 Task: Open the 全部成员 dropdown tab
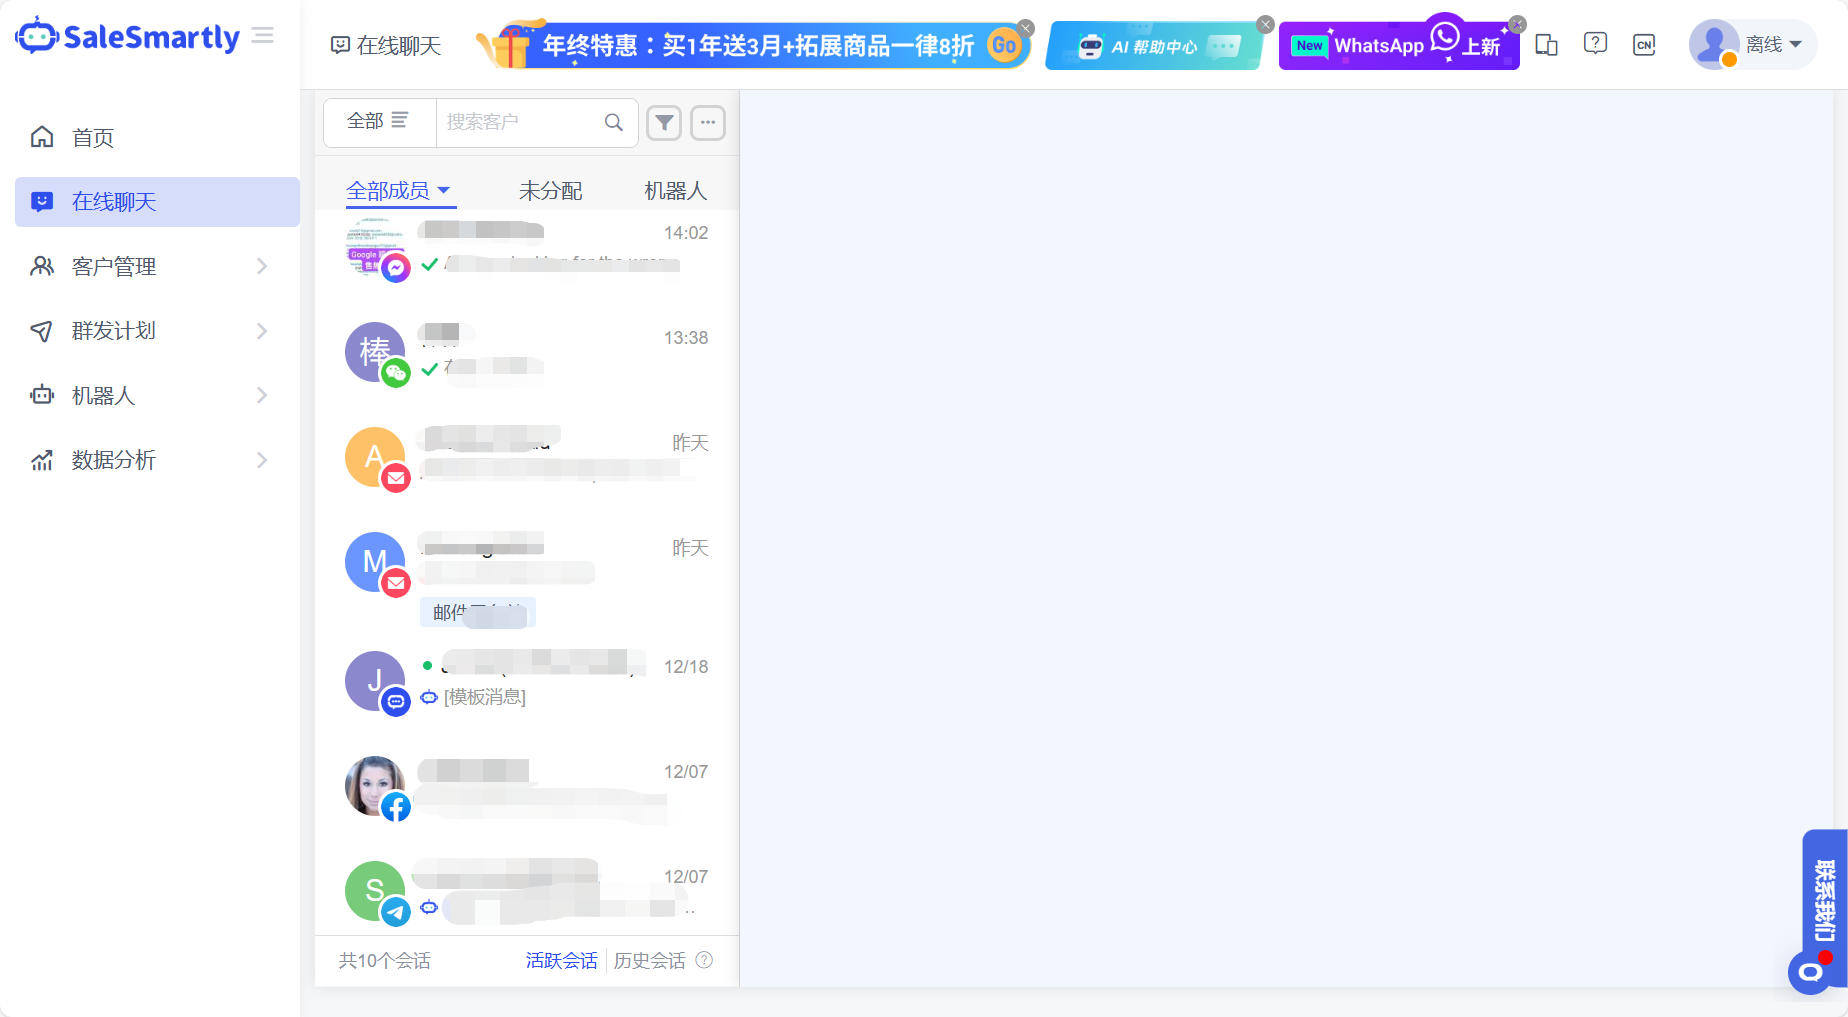tap(398, 191)
